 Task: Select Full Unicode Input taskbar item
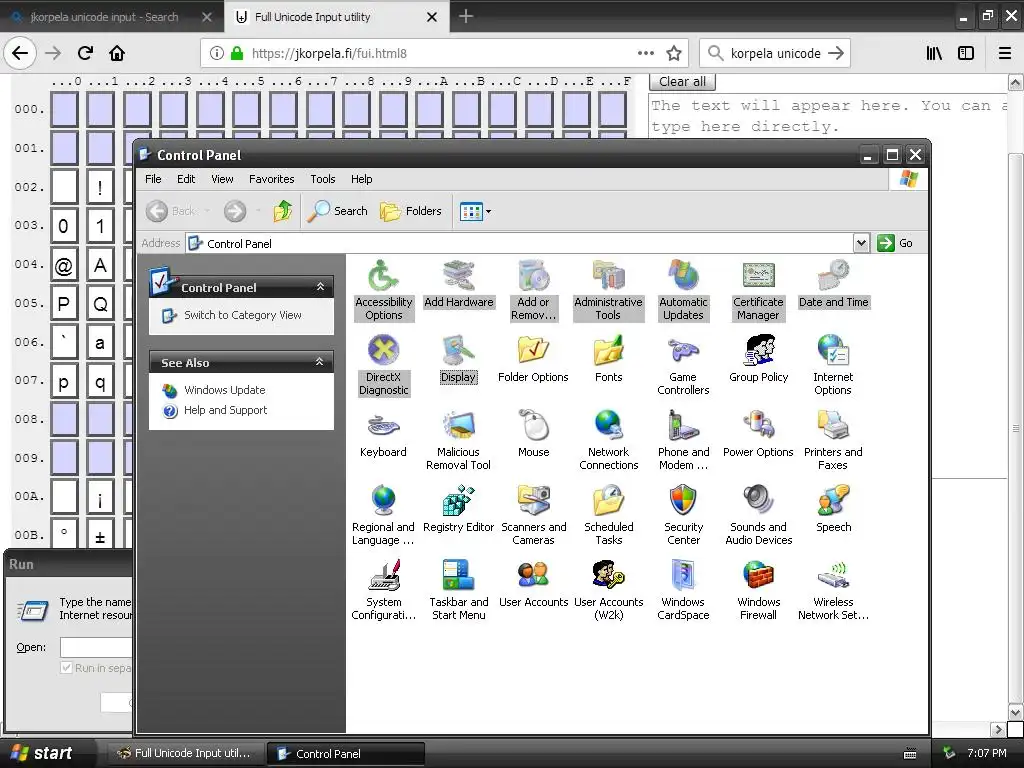click(185, 753)
